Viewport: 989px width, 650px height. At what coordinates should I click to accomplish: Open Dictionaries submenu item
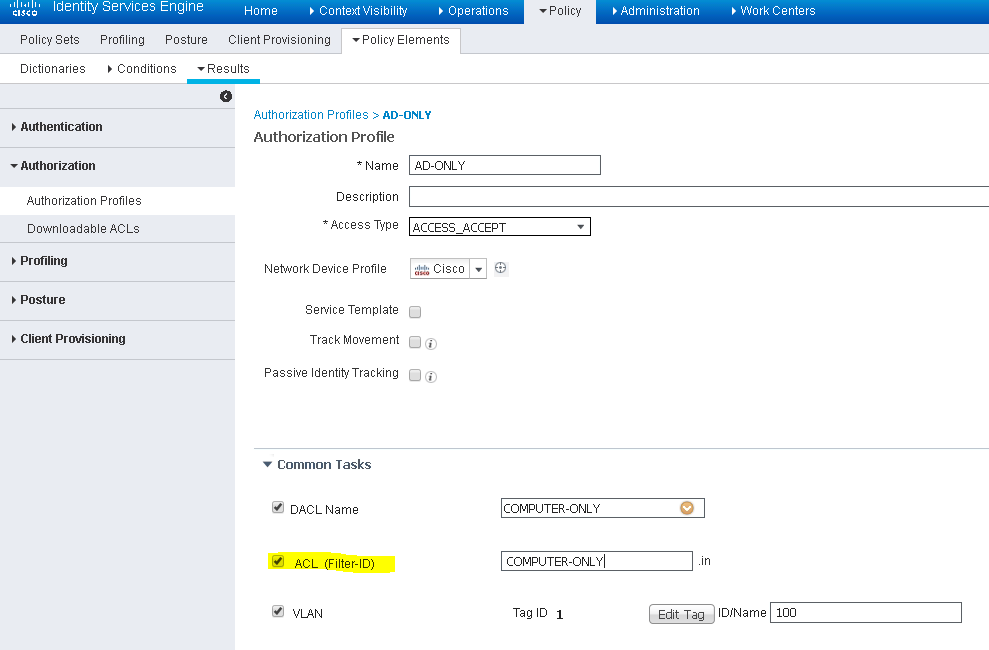coord(53,69)
